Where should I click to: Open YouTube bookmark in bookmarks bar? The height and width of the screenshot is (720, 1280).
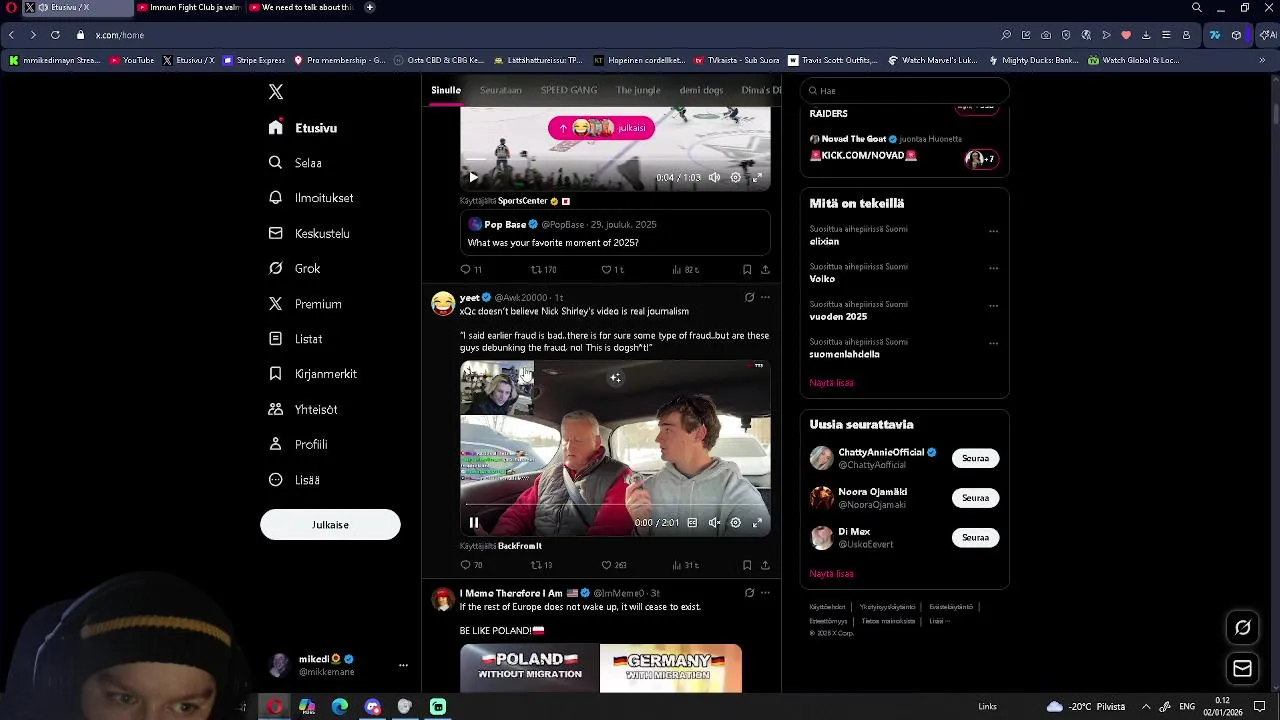pyautogui.click(x=132, y=60)
